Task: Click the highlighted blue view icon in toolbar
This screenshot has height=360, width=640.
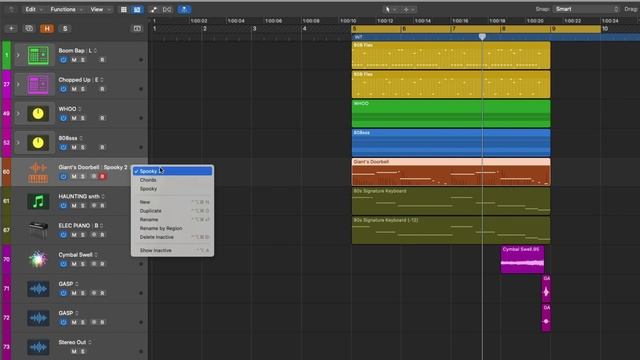Action: point(137,9)
